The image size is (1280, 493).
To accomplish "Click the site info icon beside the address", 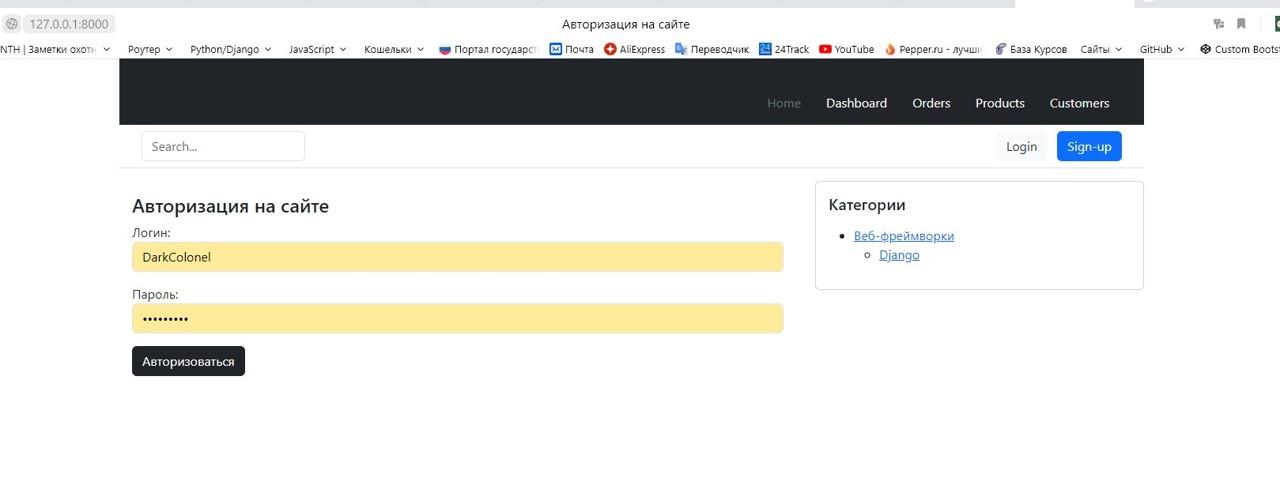I will click(x=12, y=24).
